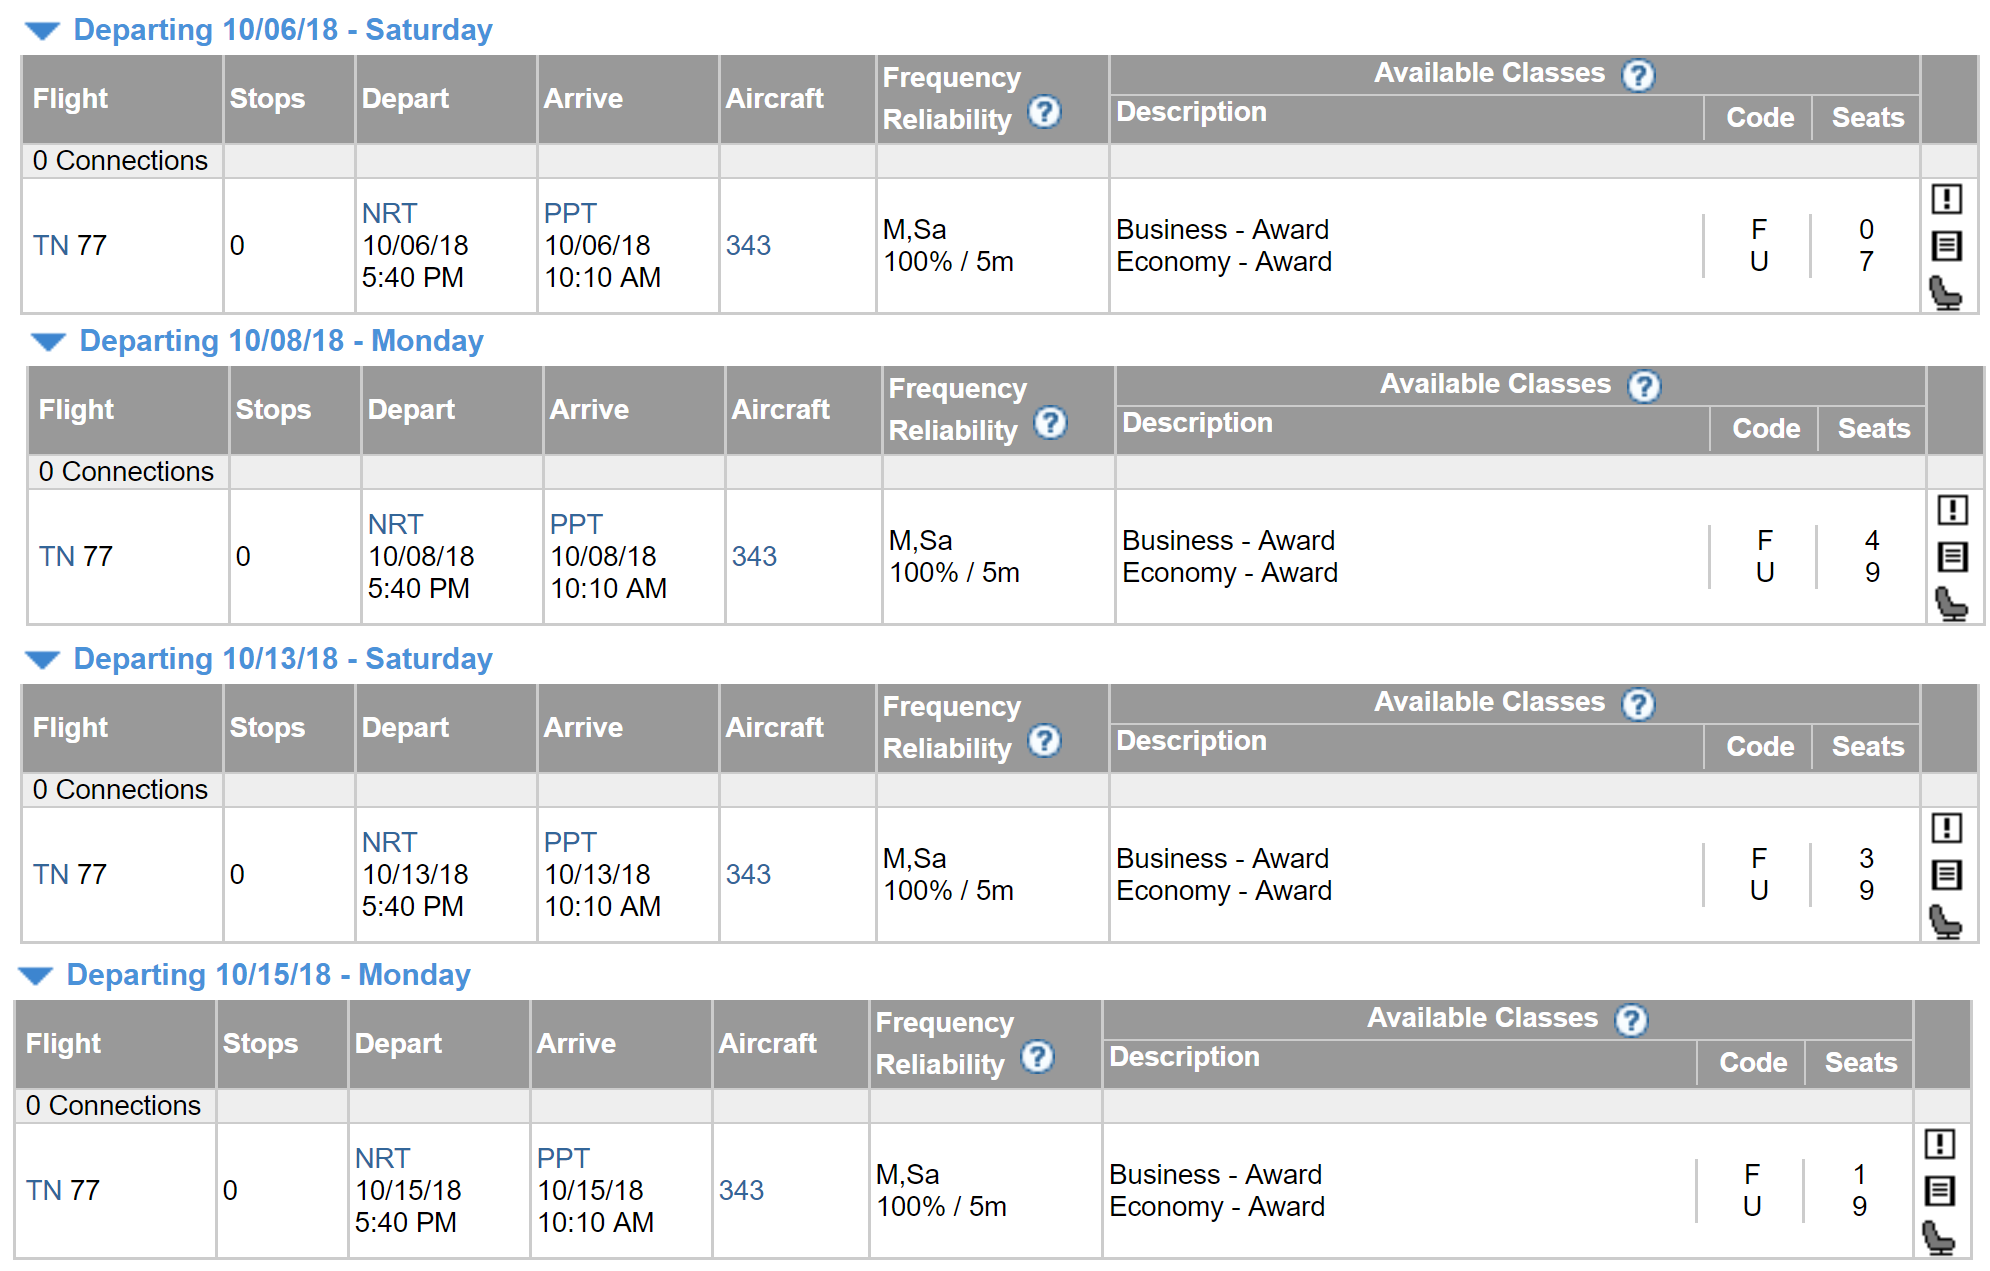Collapse the Departing 10/06/18 Saturday section
The height and width of the screenshot is (1271, 1990).
[x=43, y=31]
